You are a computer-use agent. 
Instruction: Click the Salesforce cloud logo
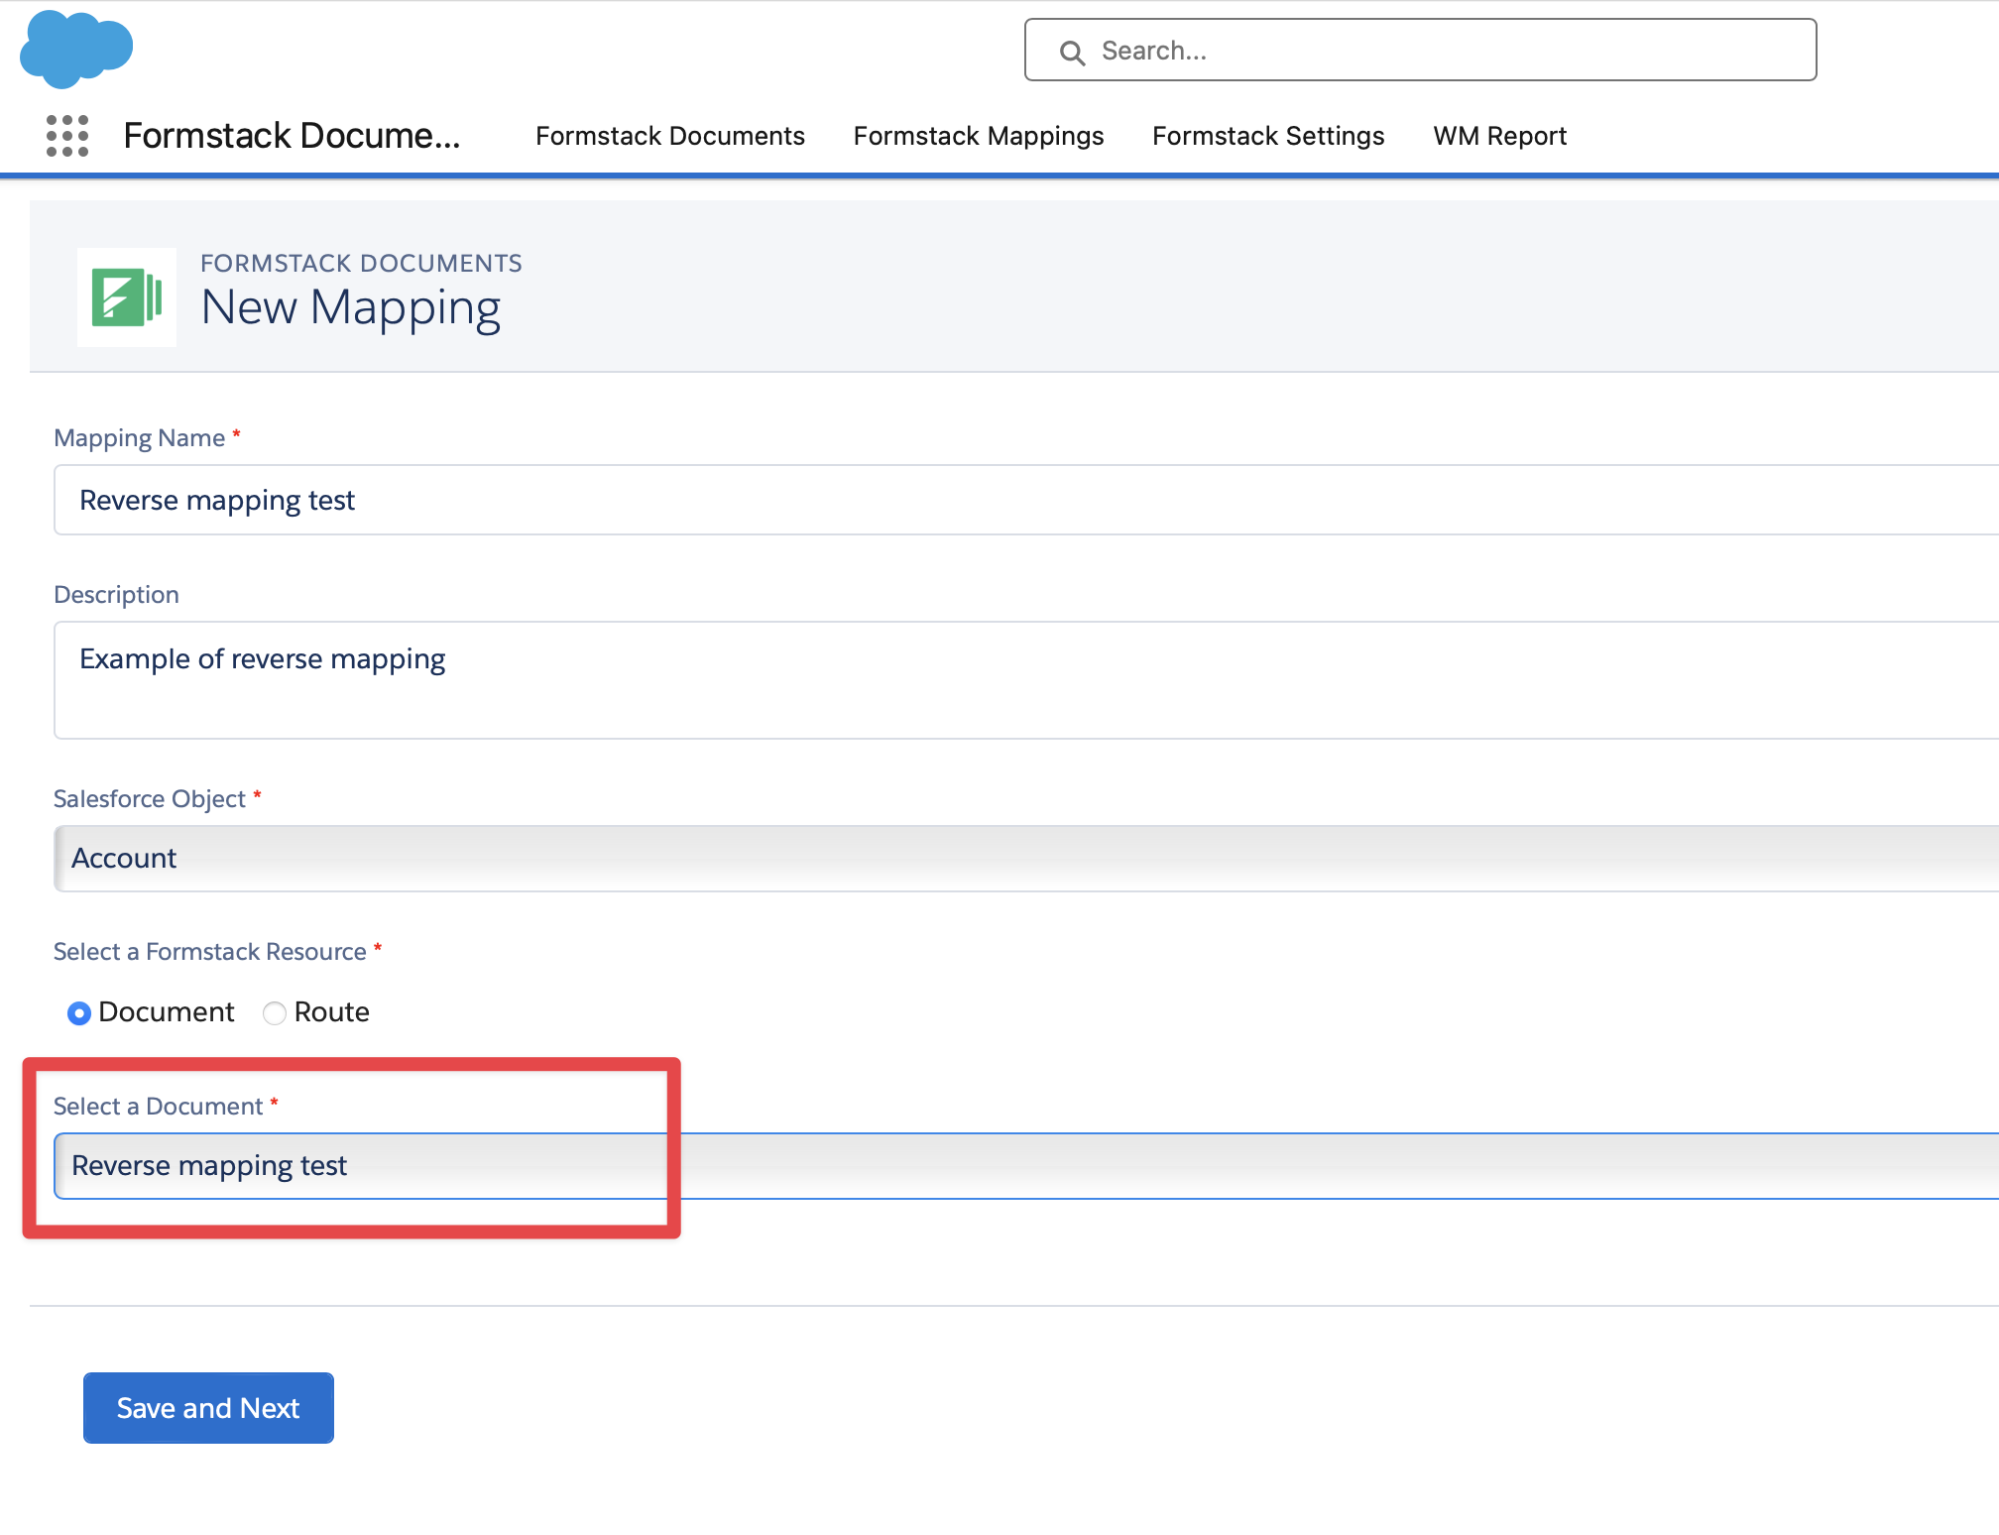(x=76, y=48)
